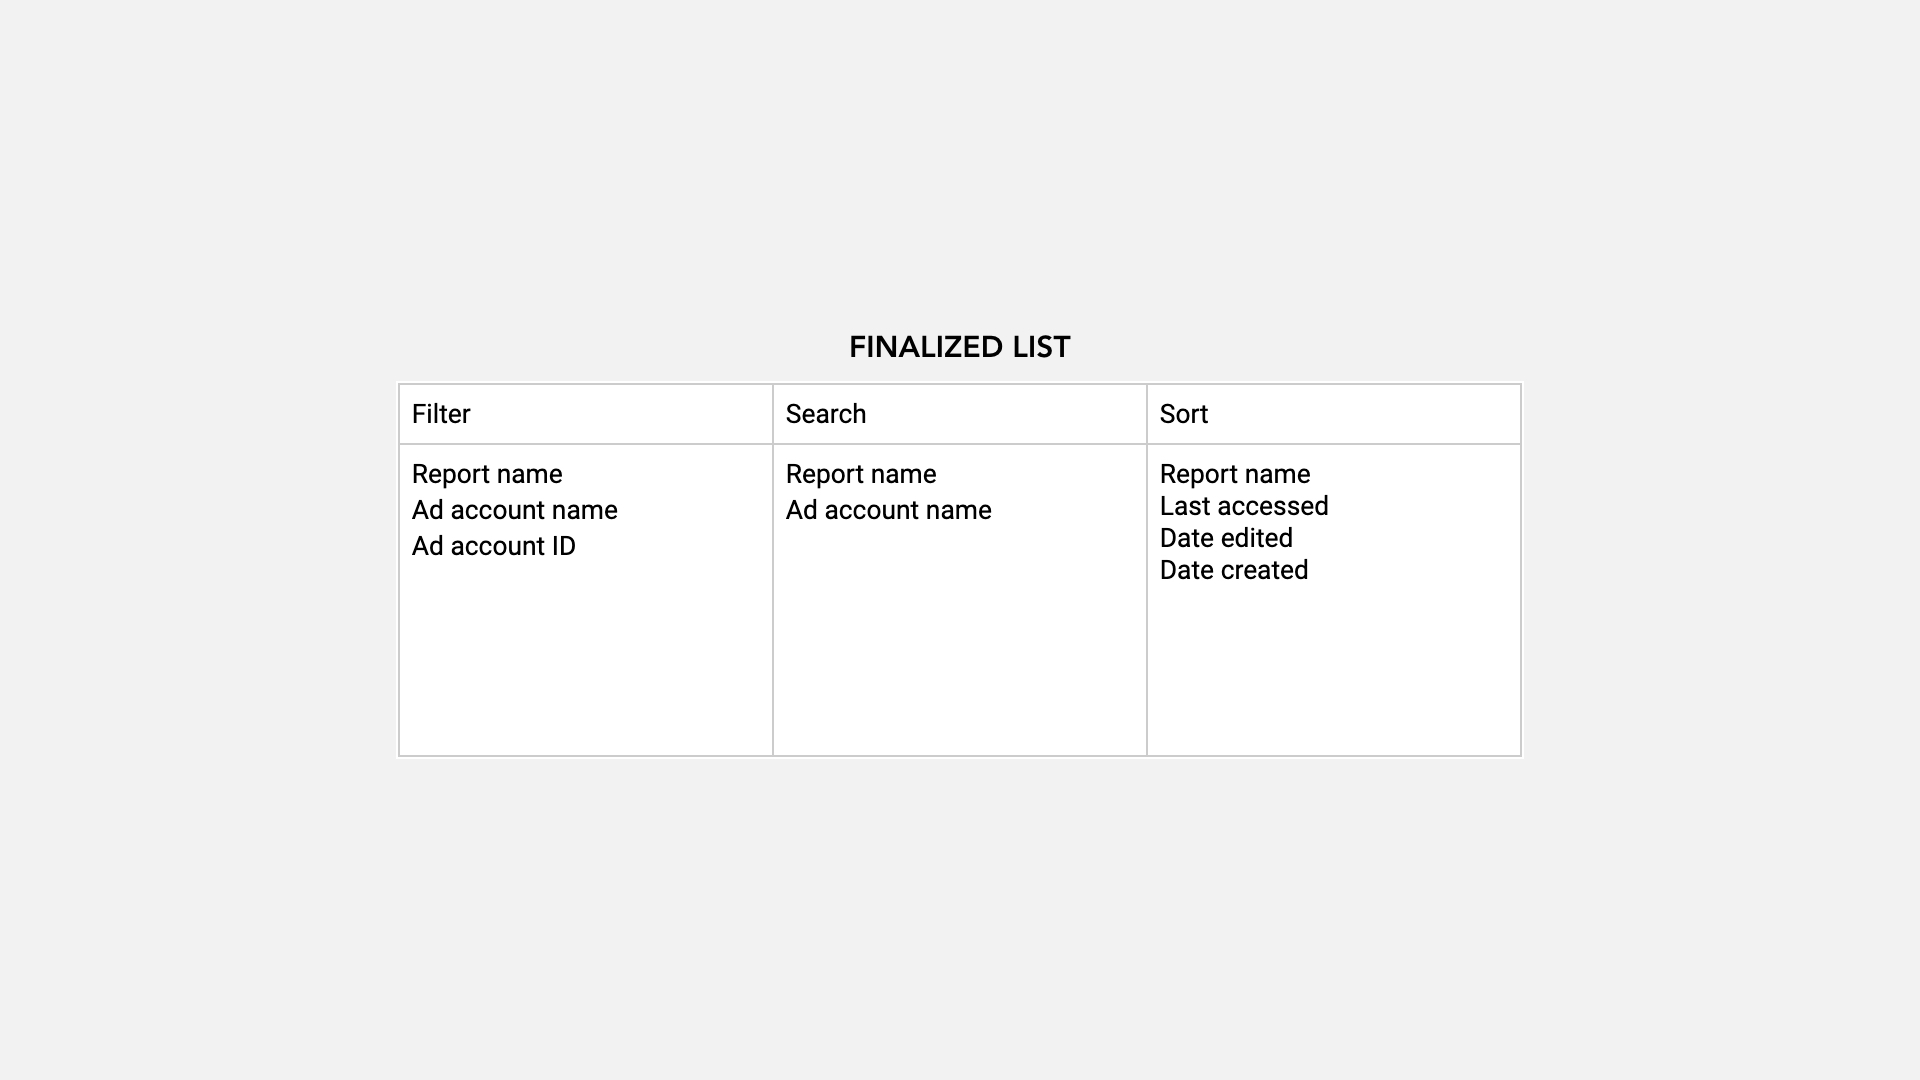Click the FINALIZED LIST title text

(x=959, y=347)
